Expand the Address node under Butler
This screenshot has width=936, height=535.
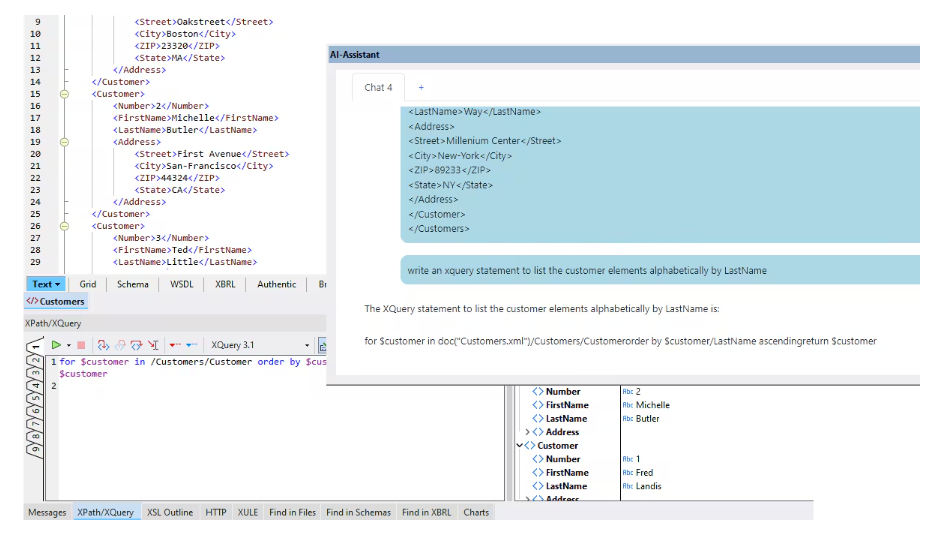tap(527, 432)
